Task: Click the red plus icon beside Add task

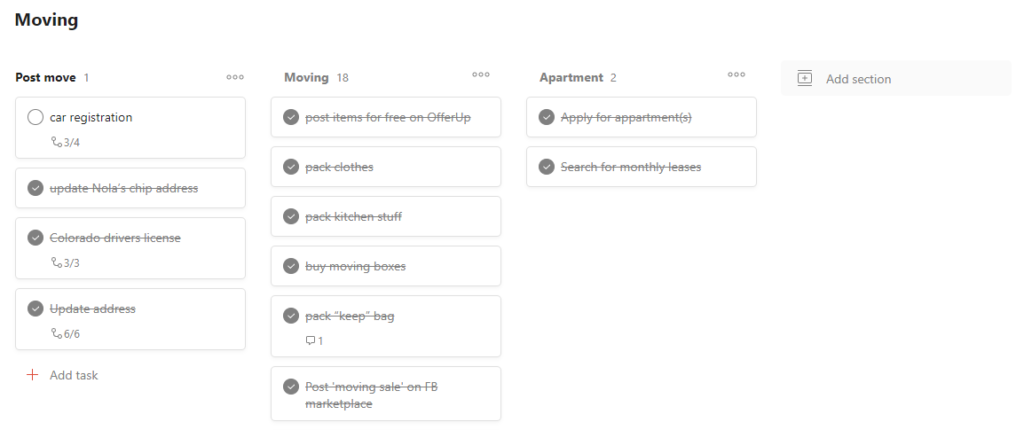Action: (32, 375)
